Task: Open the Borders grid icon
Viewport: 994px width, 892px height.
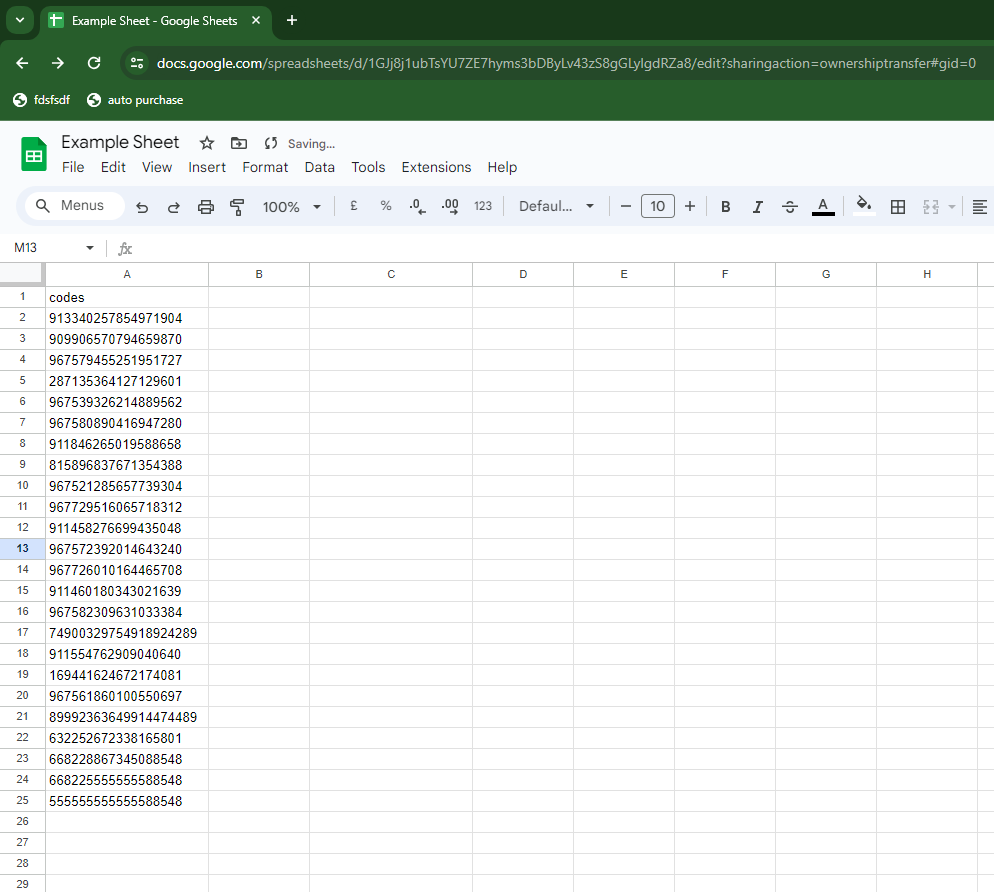Action: point(898,207)
